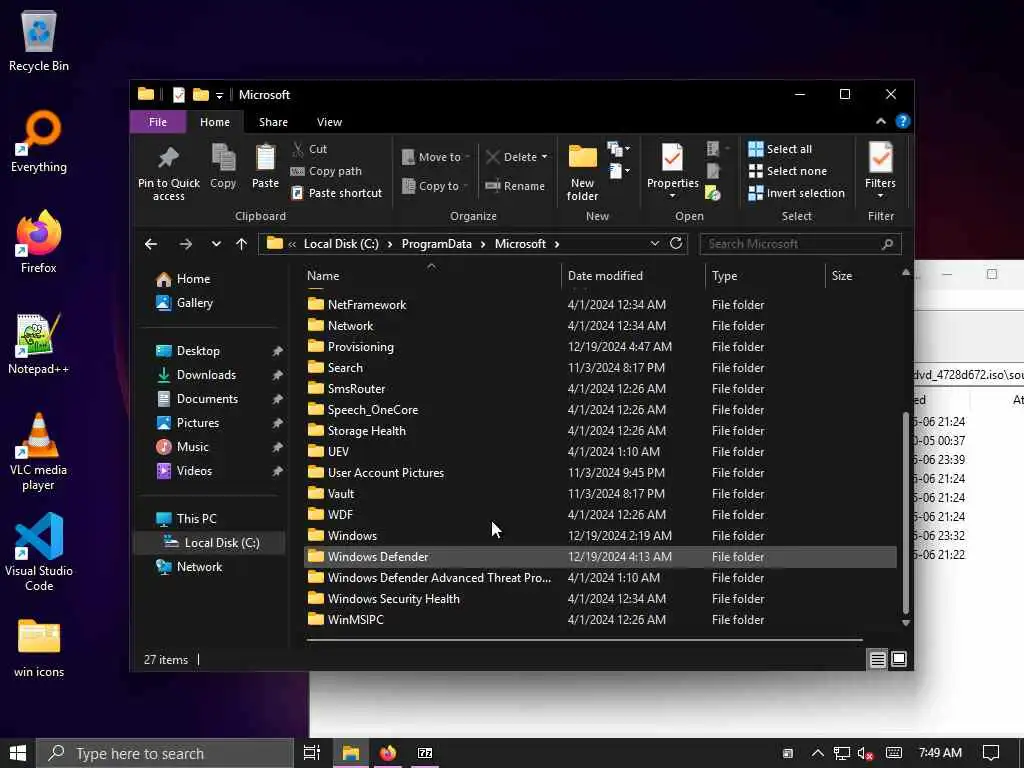This screenshot has height=768, width=1024.
Task: Click Visual Studio Code desktop icon
Action: [39, 552]
